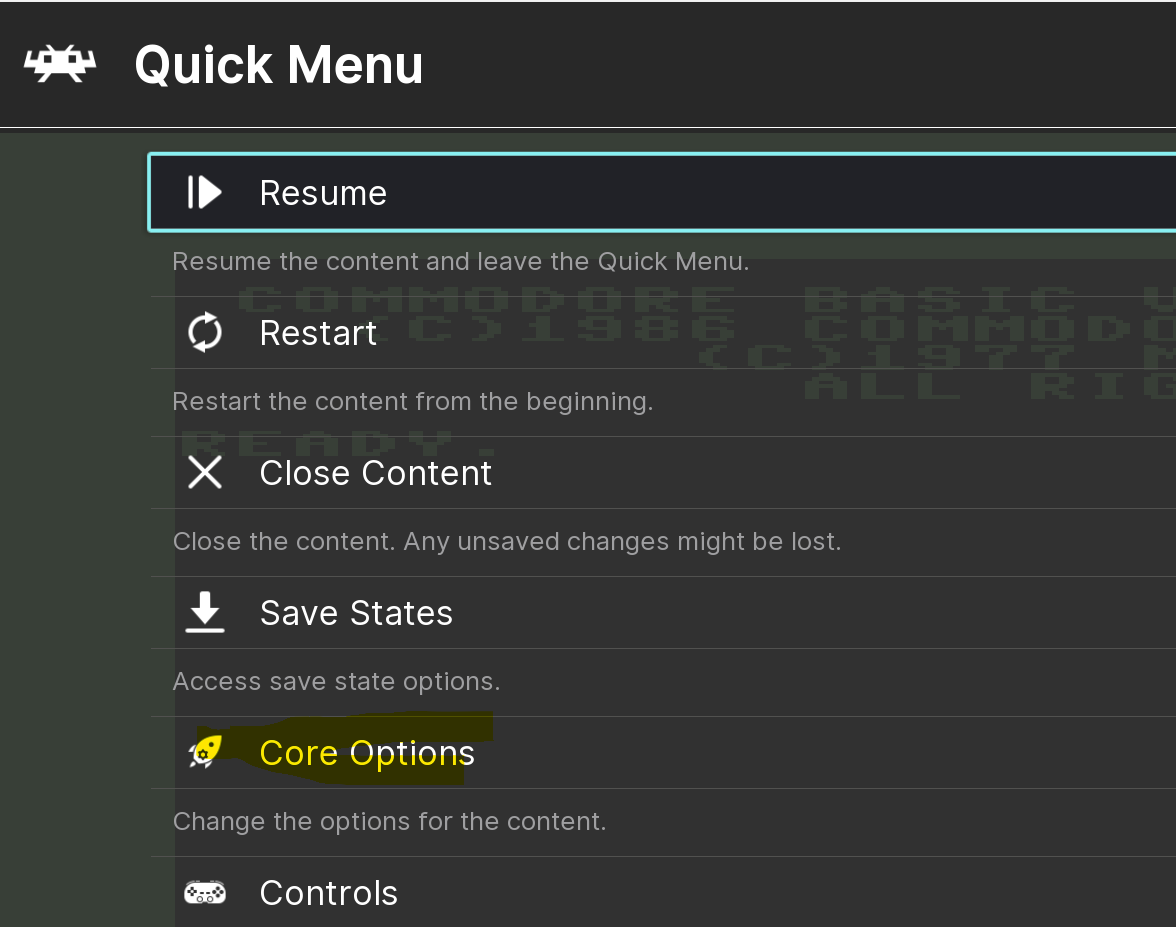The image size is (1176, 927).
Task: Click the Core Options rocket icon
Action: click(205, 752)
